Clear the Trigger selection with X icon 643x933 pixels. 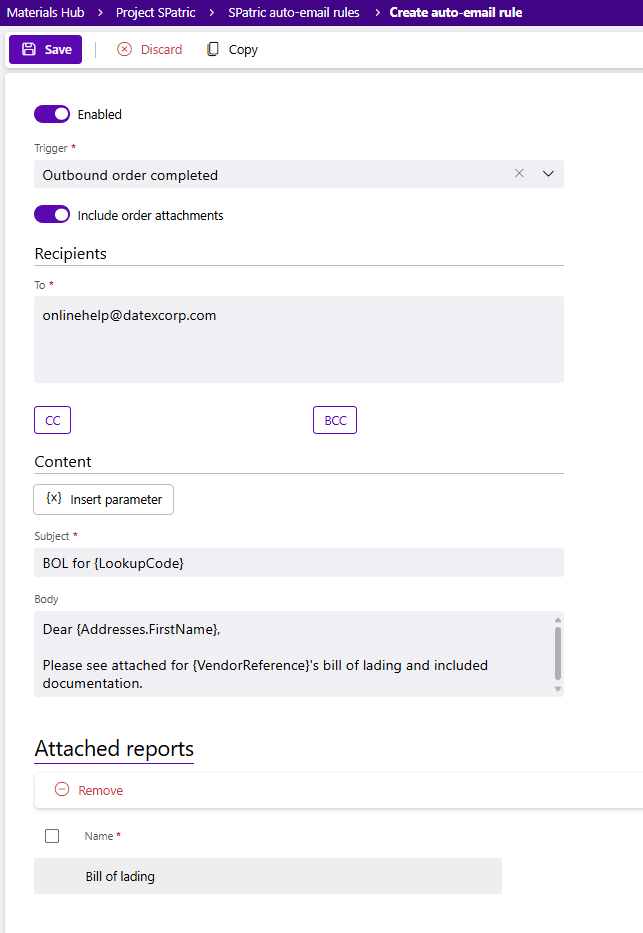click(x=519, y=174)
